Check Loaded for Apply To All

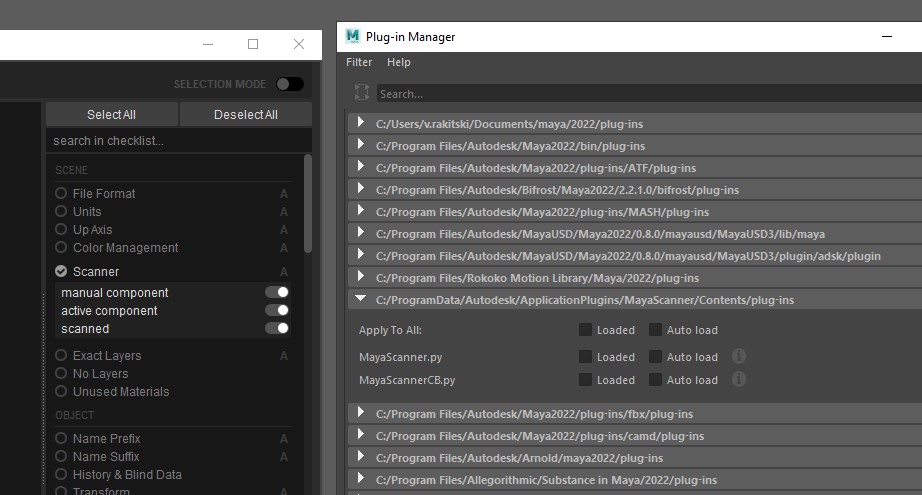click(x=585, y=330)
